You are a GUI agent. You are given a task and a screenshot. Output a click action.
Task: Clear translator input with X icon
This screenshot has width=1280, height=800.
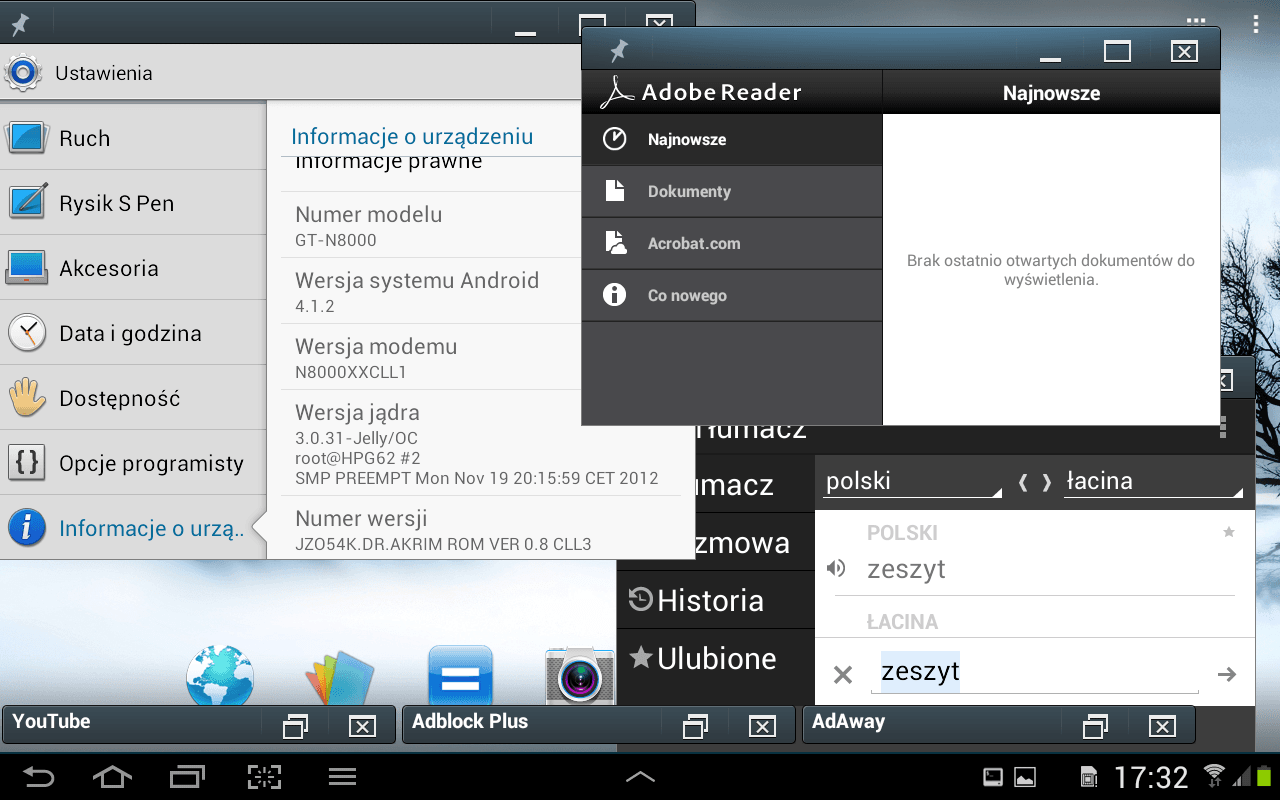843,675
